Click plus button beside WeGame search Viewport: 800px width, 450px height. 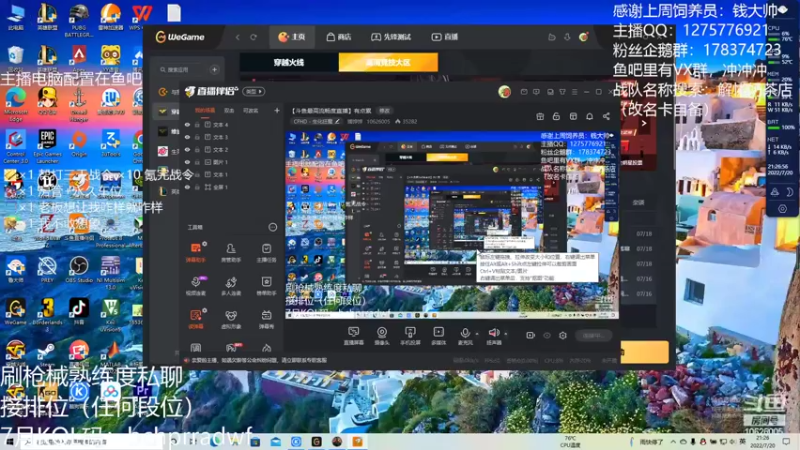(214, 69)
